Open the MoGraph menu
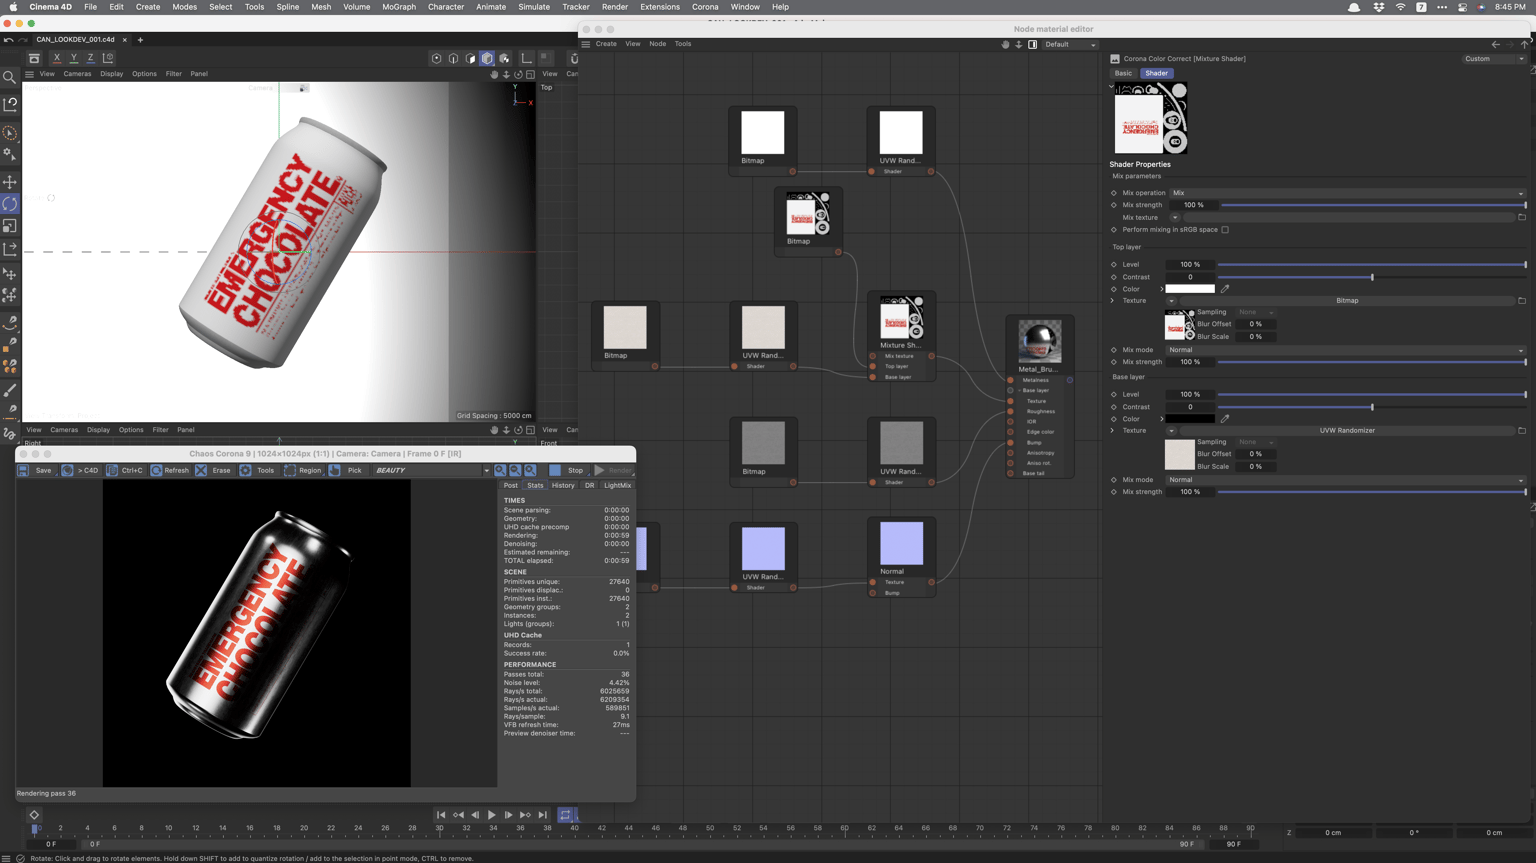This screenshot has width=1536, height=863. (x=399, y=7)
